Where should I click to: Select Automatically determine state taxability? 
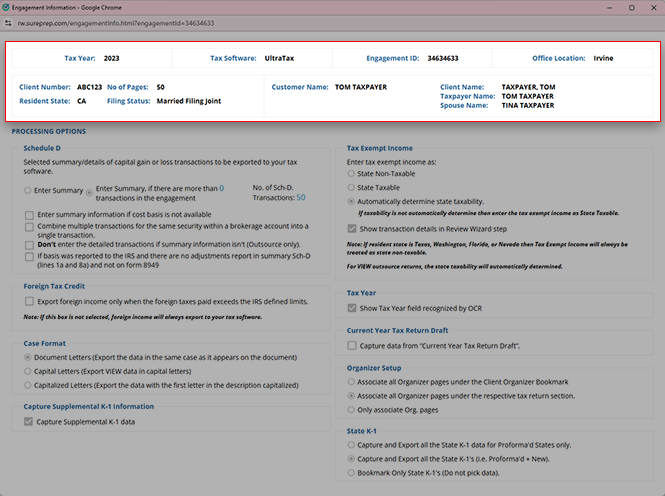[x=351, y=201]
